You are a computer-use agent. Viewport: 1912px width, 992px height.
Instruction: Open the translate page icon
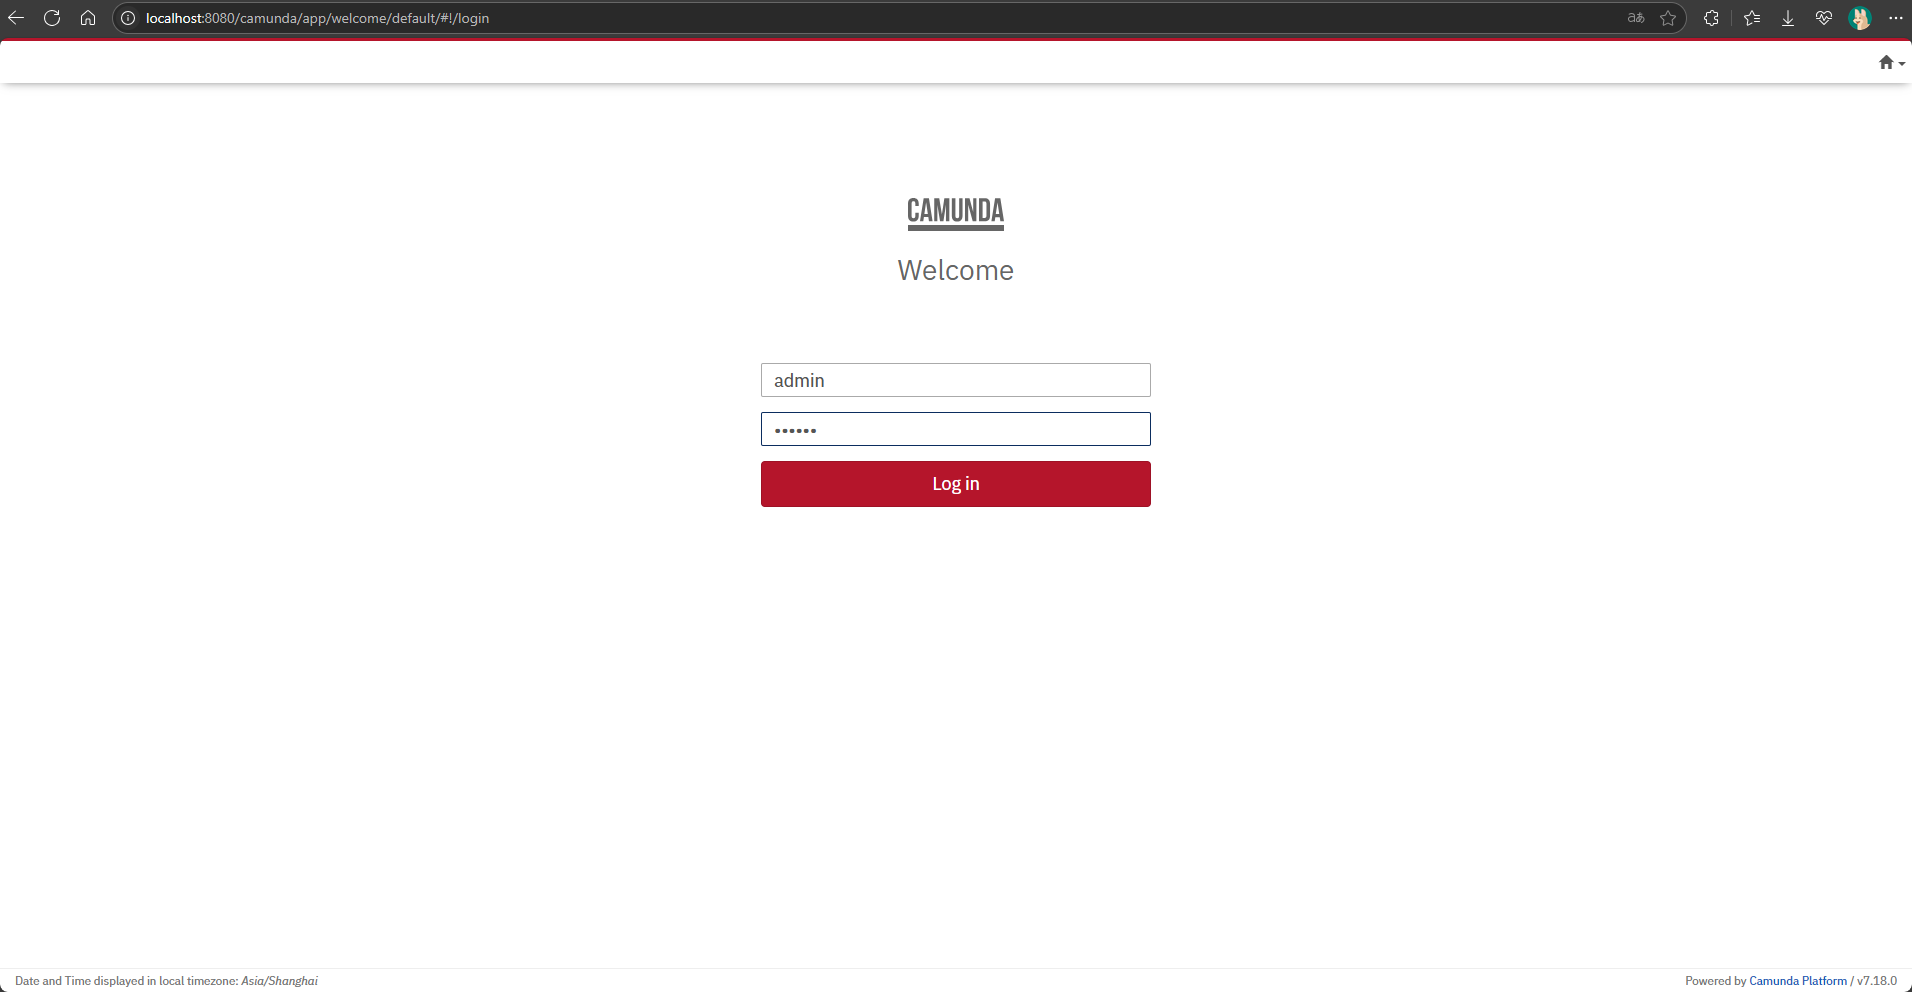[x=1634, y=18]
